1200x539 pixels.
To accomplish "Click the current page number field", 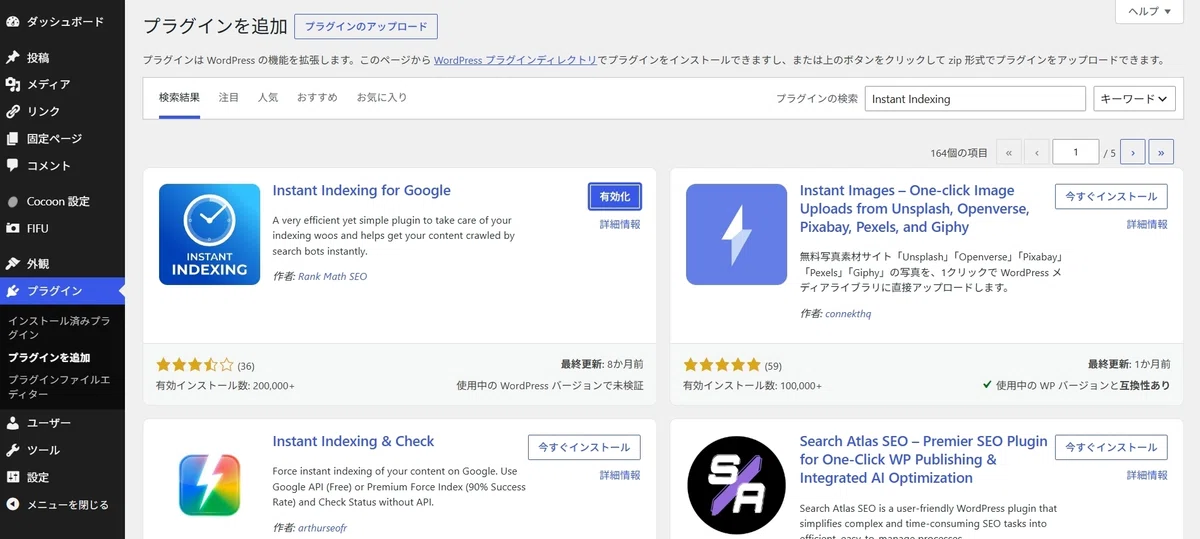I will (1077, 153).
